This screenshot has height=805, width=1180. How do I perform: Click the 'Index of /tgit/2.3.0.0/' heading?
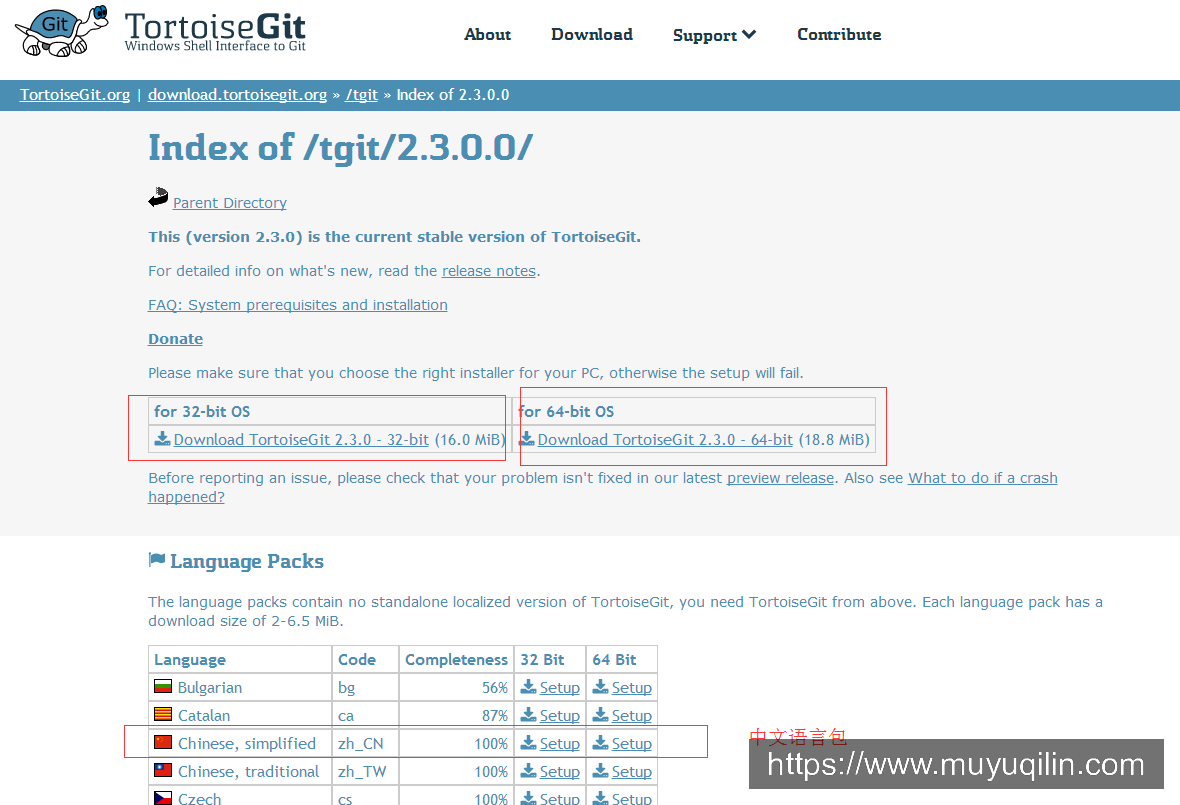coord(340,147)
